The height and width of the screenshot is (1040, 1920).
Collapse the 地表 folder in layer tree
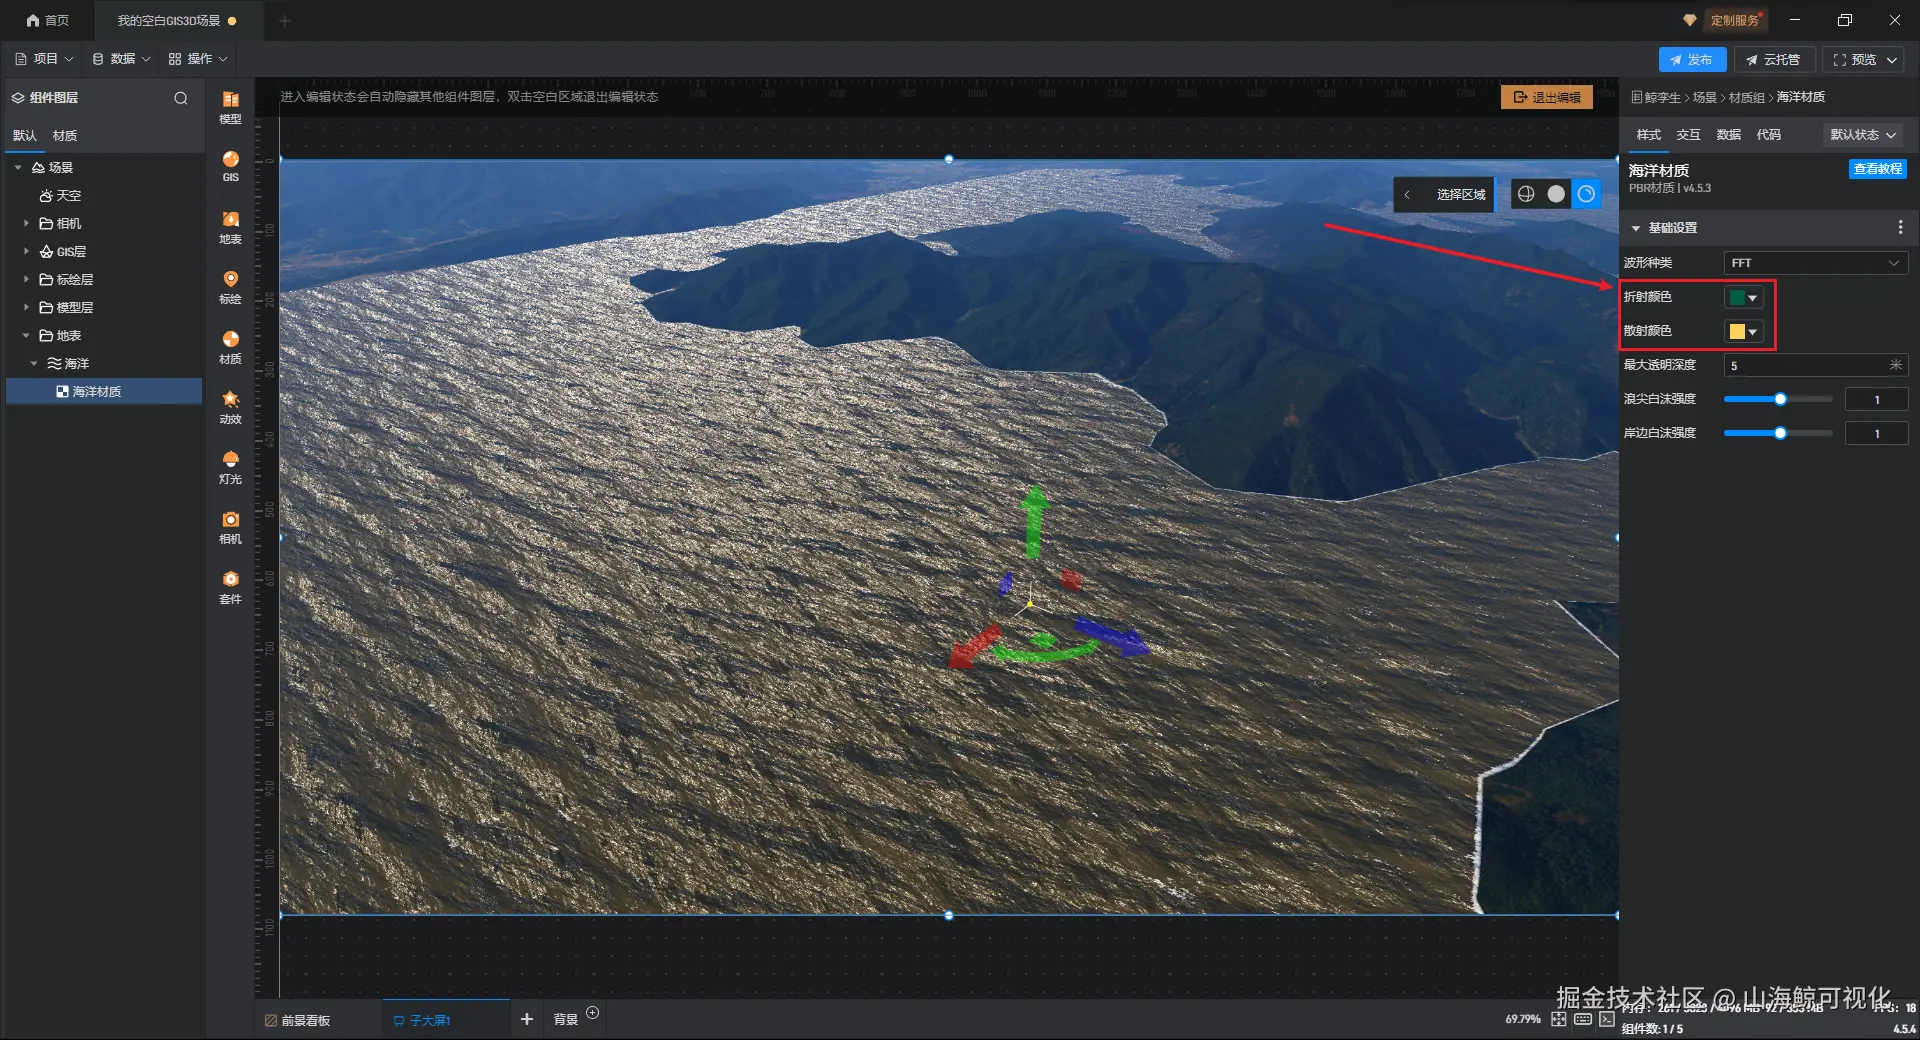tap(26, 335)
